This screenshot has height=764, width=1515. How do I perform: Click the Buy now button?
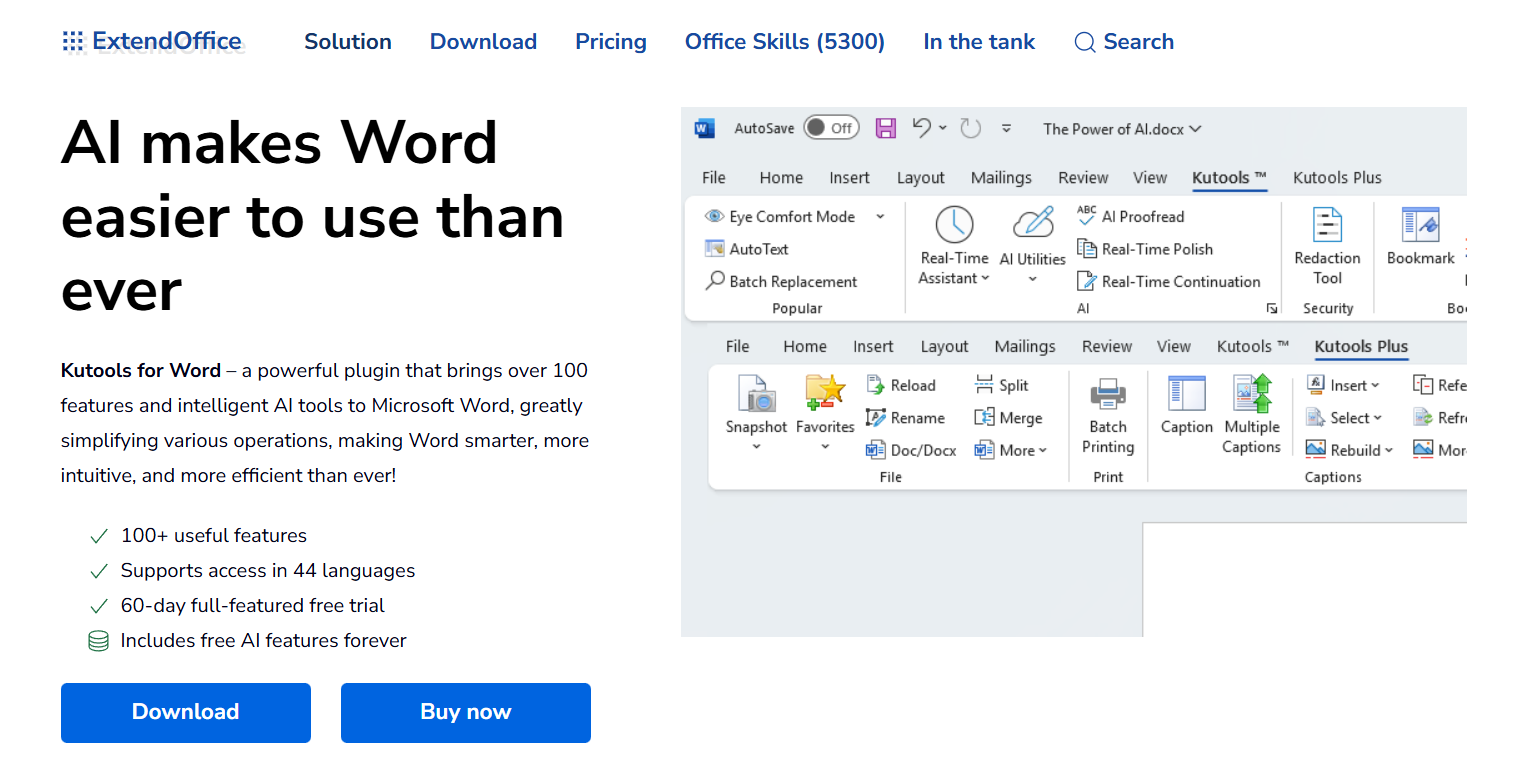(465, 712)
